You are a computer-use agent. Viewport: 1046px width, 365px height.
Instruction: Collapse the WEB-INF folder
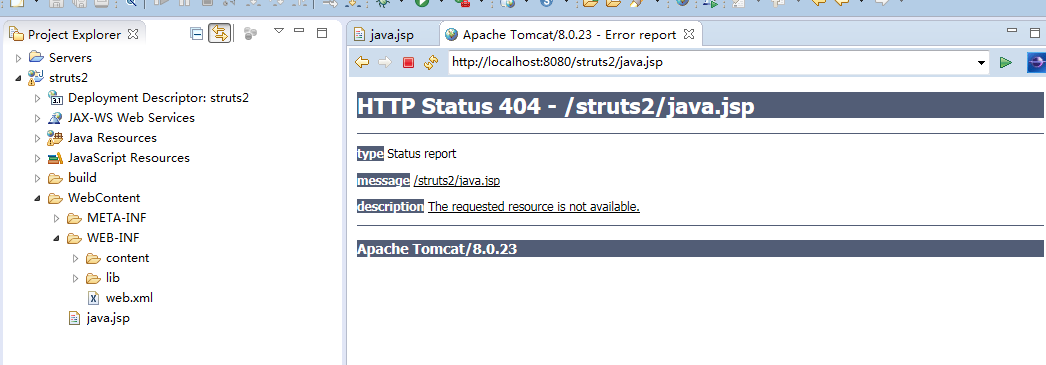[57, 238]
